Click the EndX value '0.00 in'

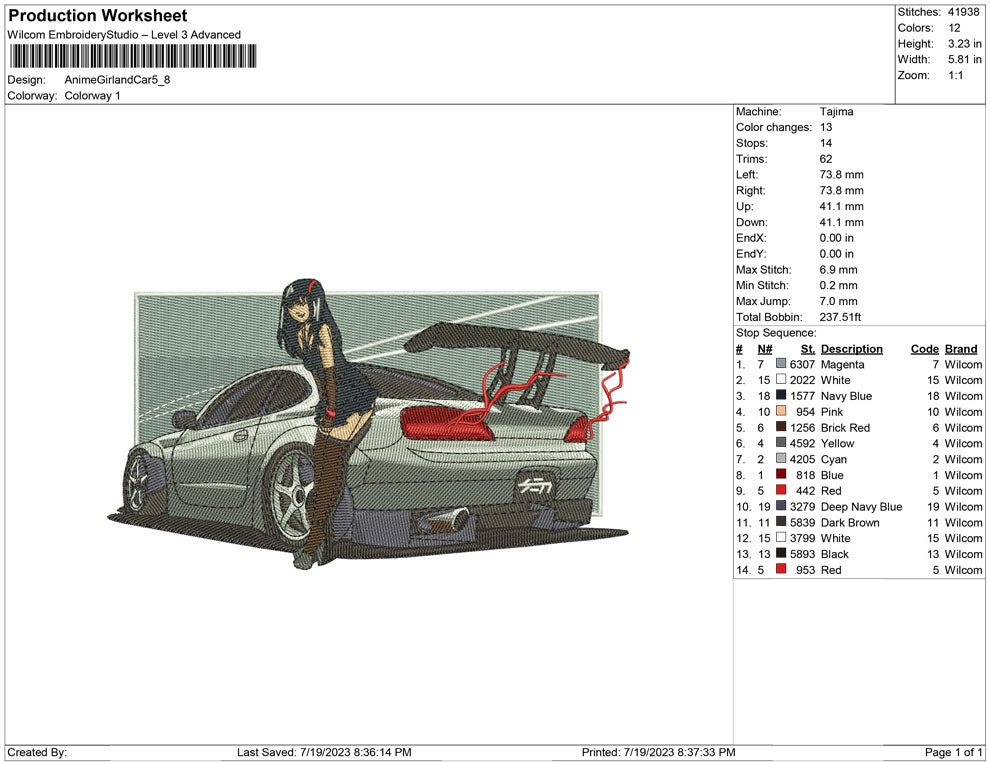point(837,238)
